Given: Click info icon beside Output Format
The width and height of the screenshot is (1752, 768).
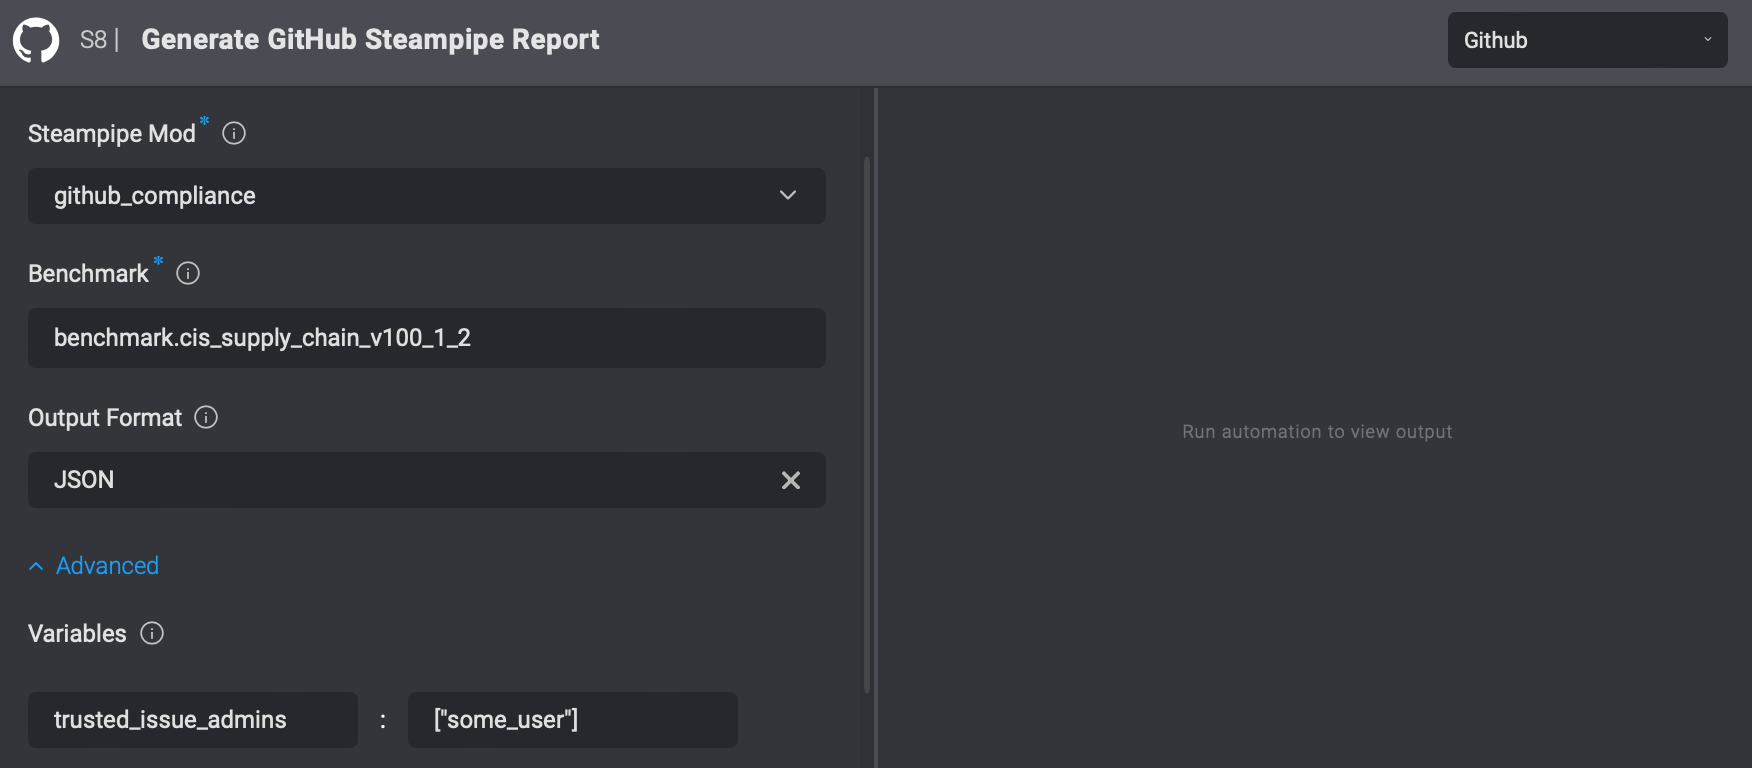Looking at the screenshot, I should pyautogui.click(x=206, y=417).
